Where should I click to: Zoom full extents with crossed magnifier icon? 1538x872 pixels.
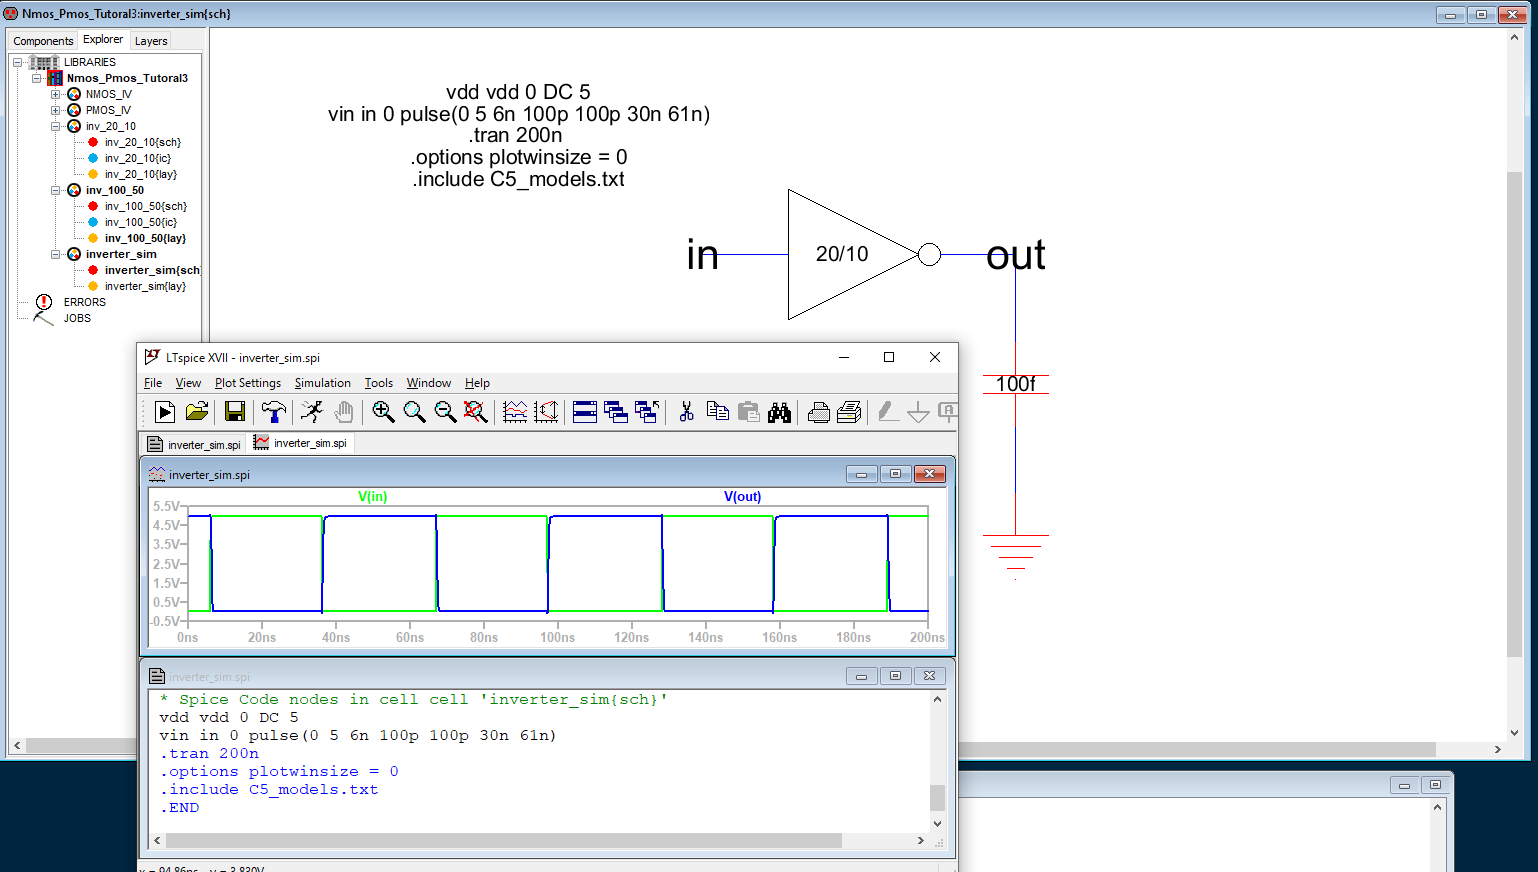[476, 412]
